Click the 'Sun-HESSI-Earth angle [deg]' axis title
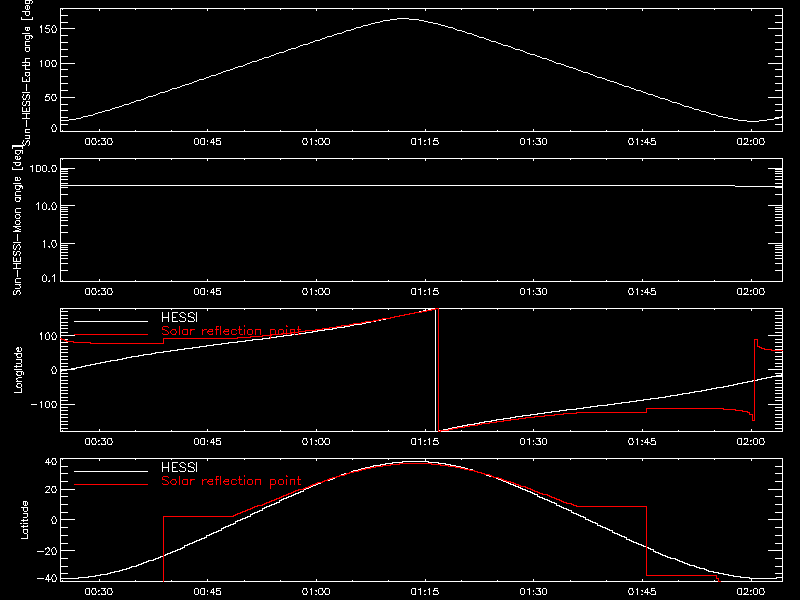The height and width of the screenshot is (600, 800). click(x=27, y=73)
